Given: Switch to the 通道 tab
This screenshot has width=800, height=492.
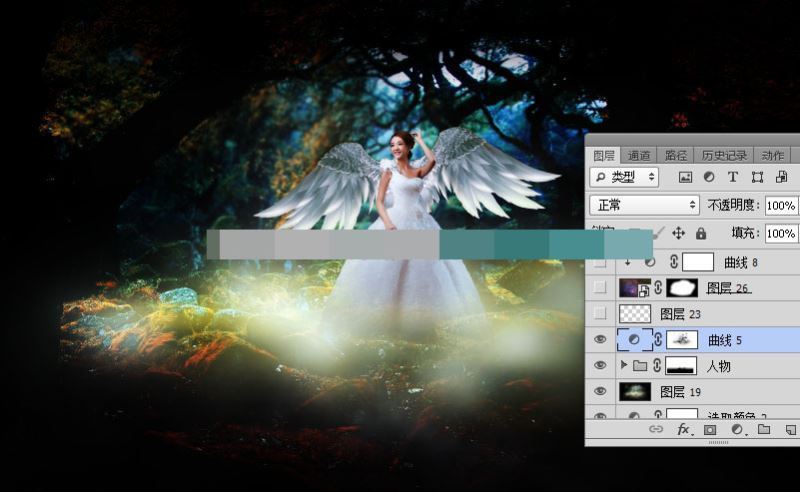Looking at the screenshot, I should click(639, 155).
